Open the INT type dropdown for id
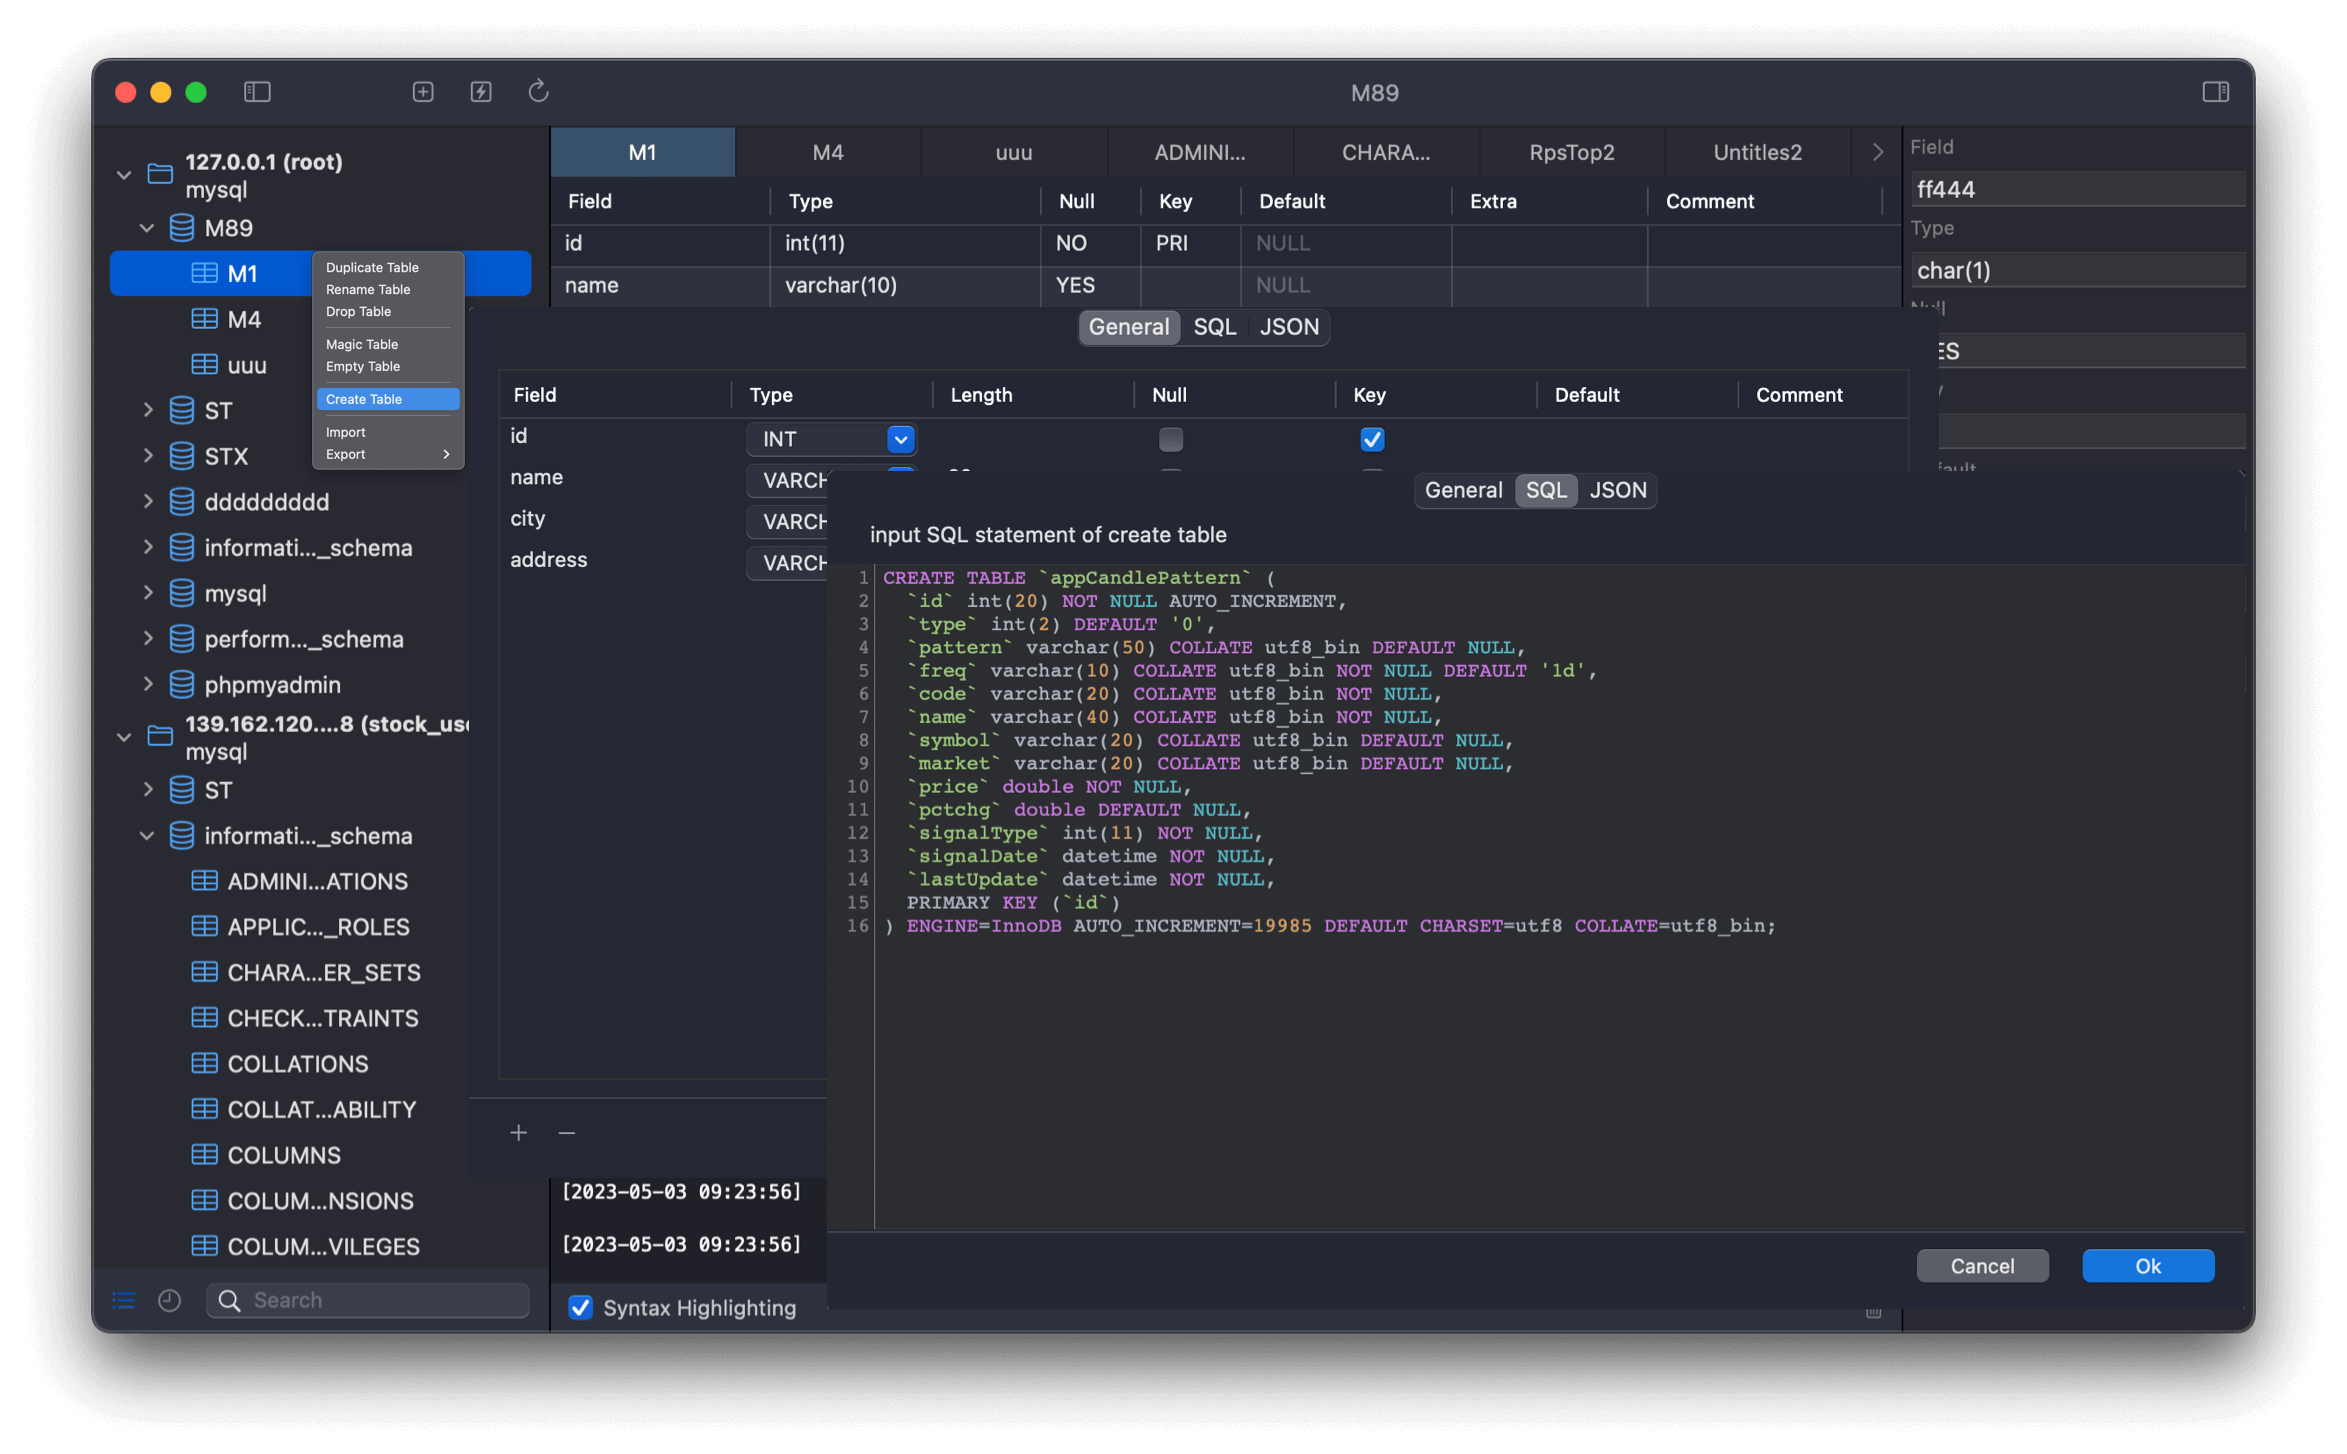 point(900,438)
